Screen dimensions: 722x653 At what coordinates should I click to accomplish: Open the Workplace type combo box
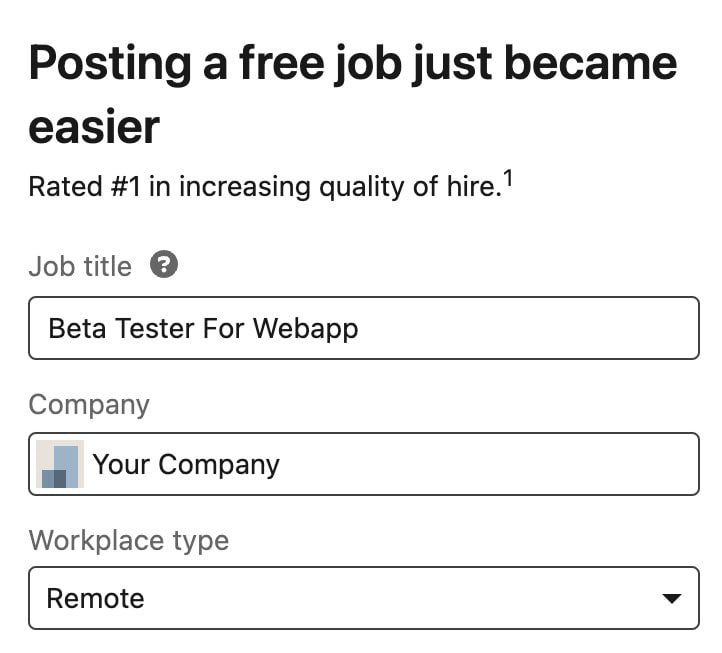[x=364, y=598]
